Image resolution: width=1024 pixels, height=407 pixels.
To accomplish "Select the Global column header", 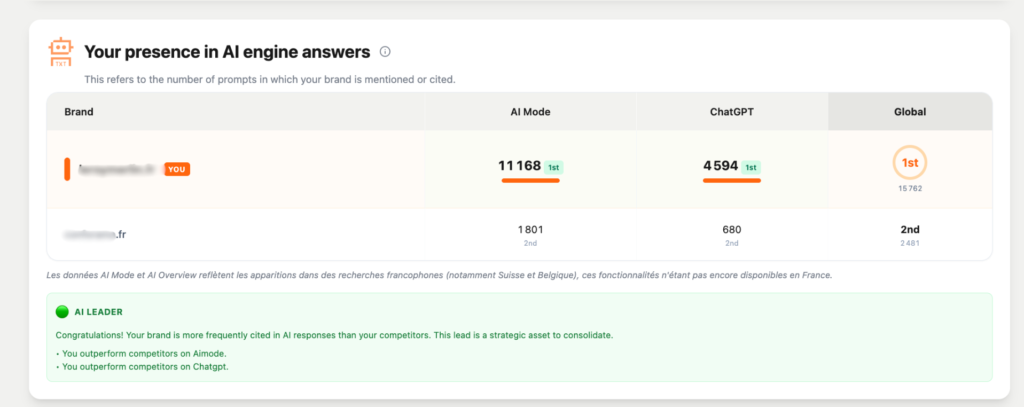I will coord(910,112).
